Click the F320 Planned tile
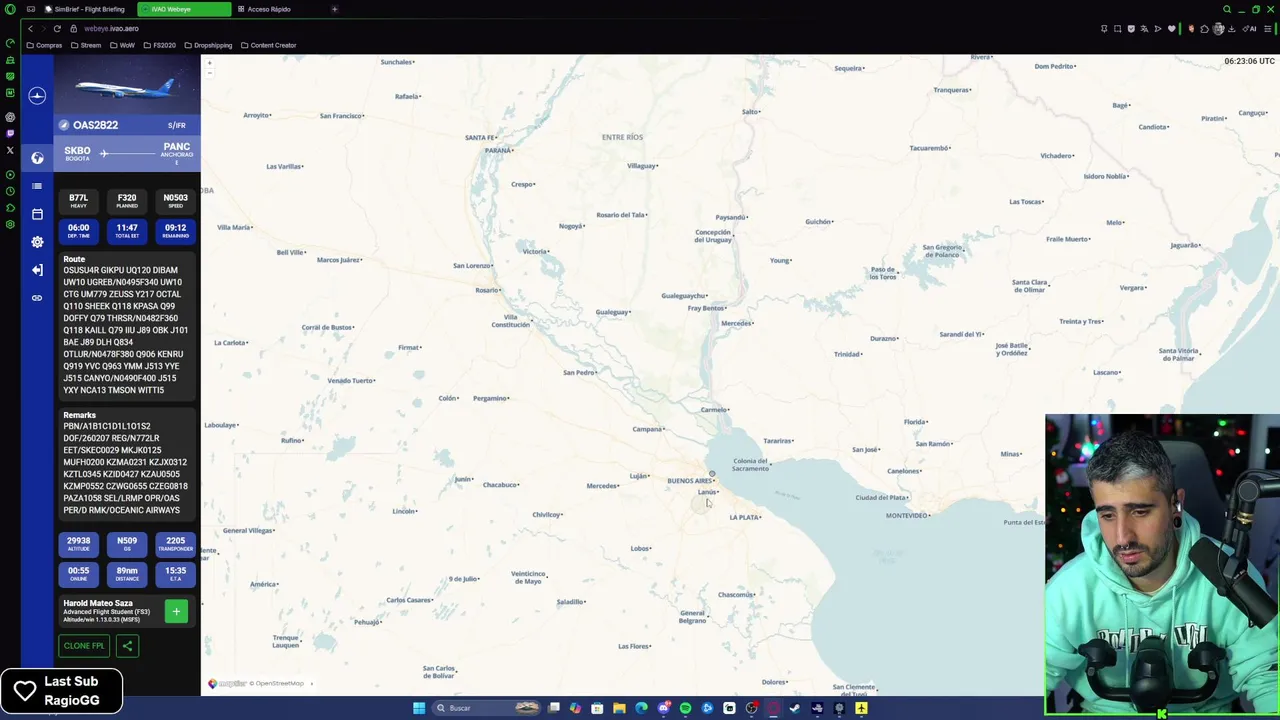1280x720 pixels. pos(127,200)
